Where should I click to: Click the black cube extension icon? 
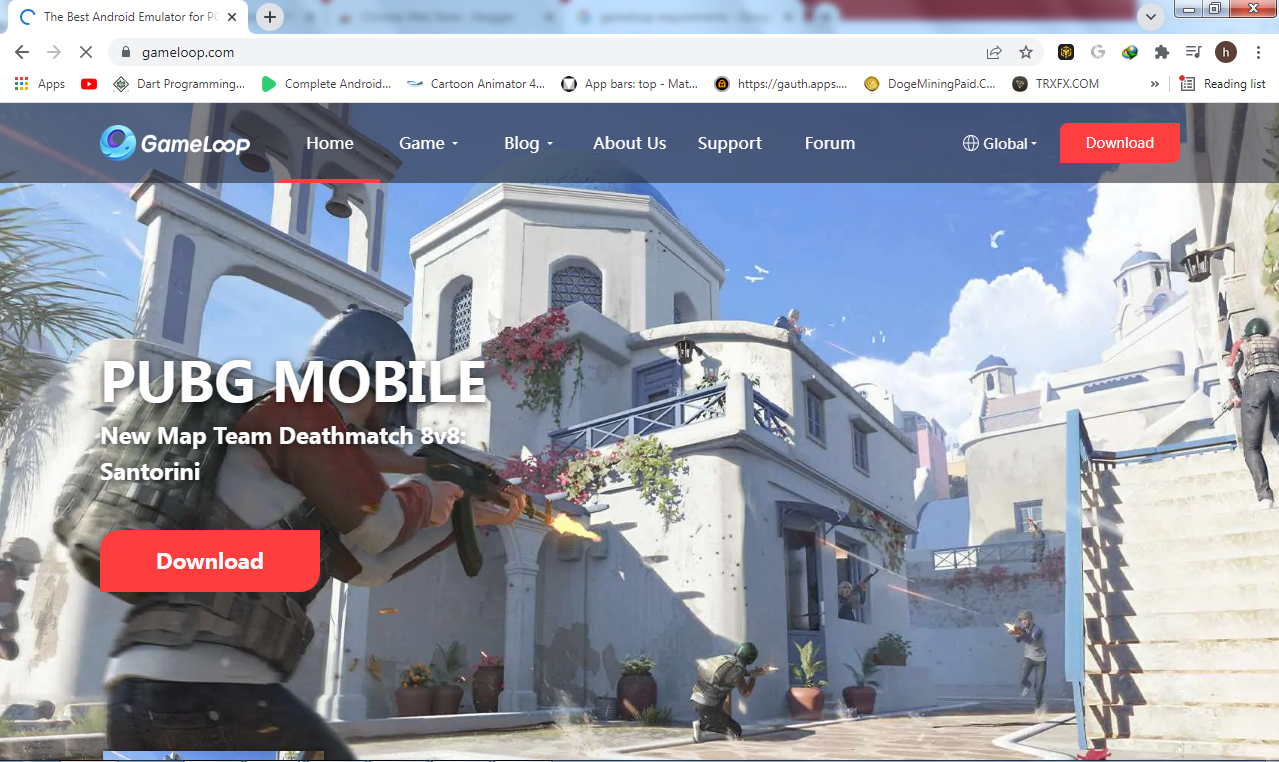(1066, 52)
